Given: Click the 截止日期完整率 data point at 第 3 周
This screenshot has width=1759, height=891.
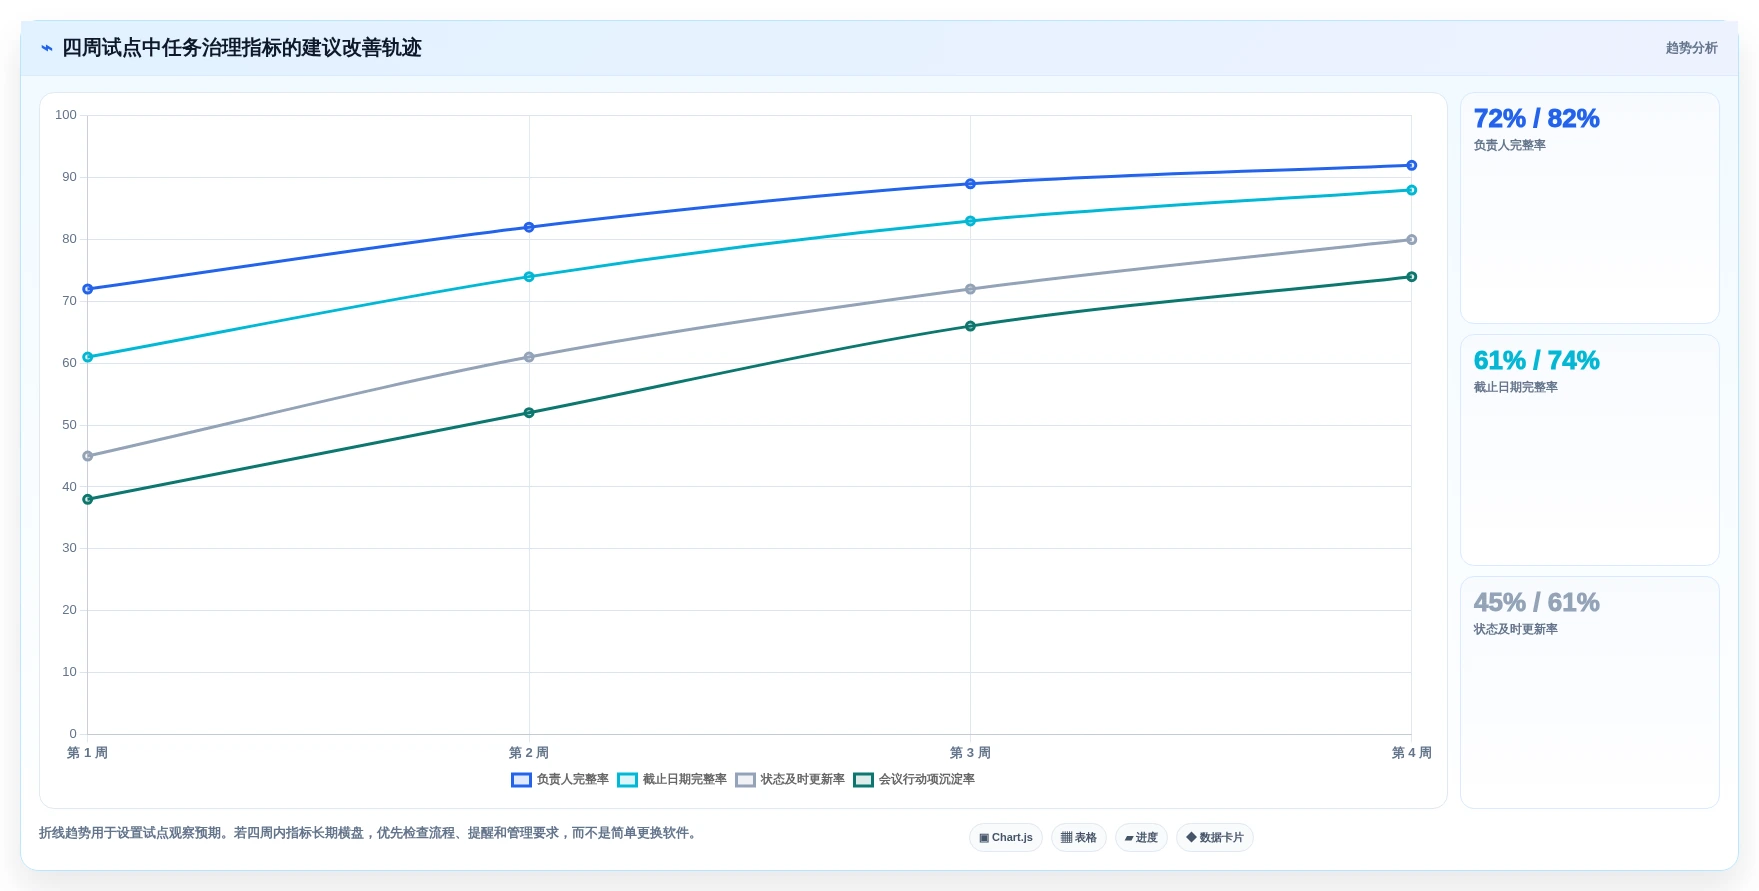Looking at the screenshot, I should [970, 221].
